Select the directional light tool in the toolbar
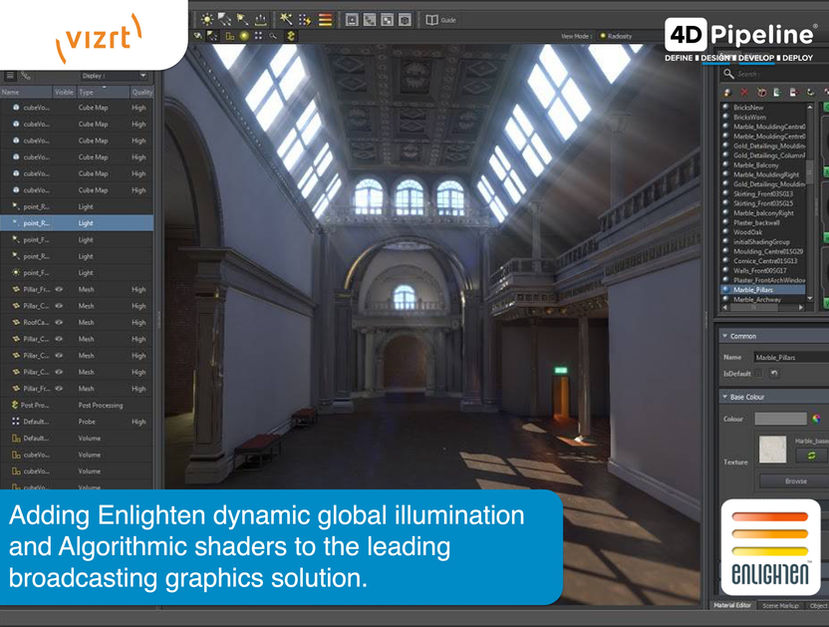829x627 pixels. (x=225, y=20)
